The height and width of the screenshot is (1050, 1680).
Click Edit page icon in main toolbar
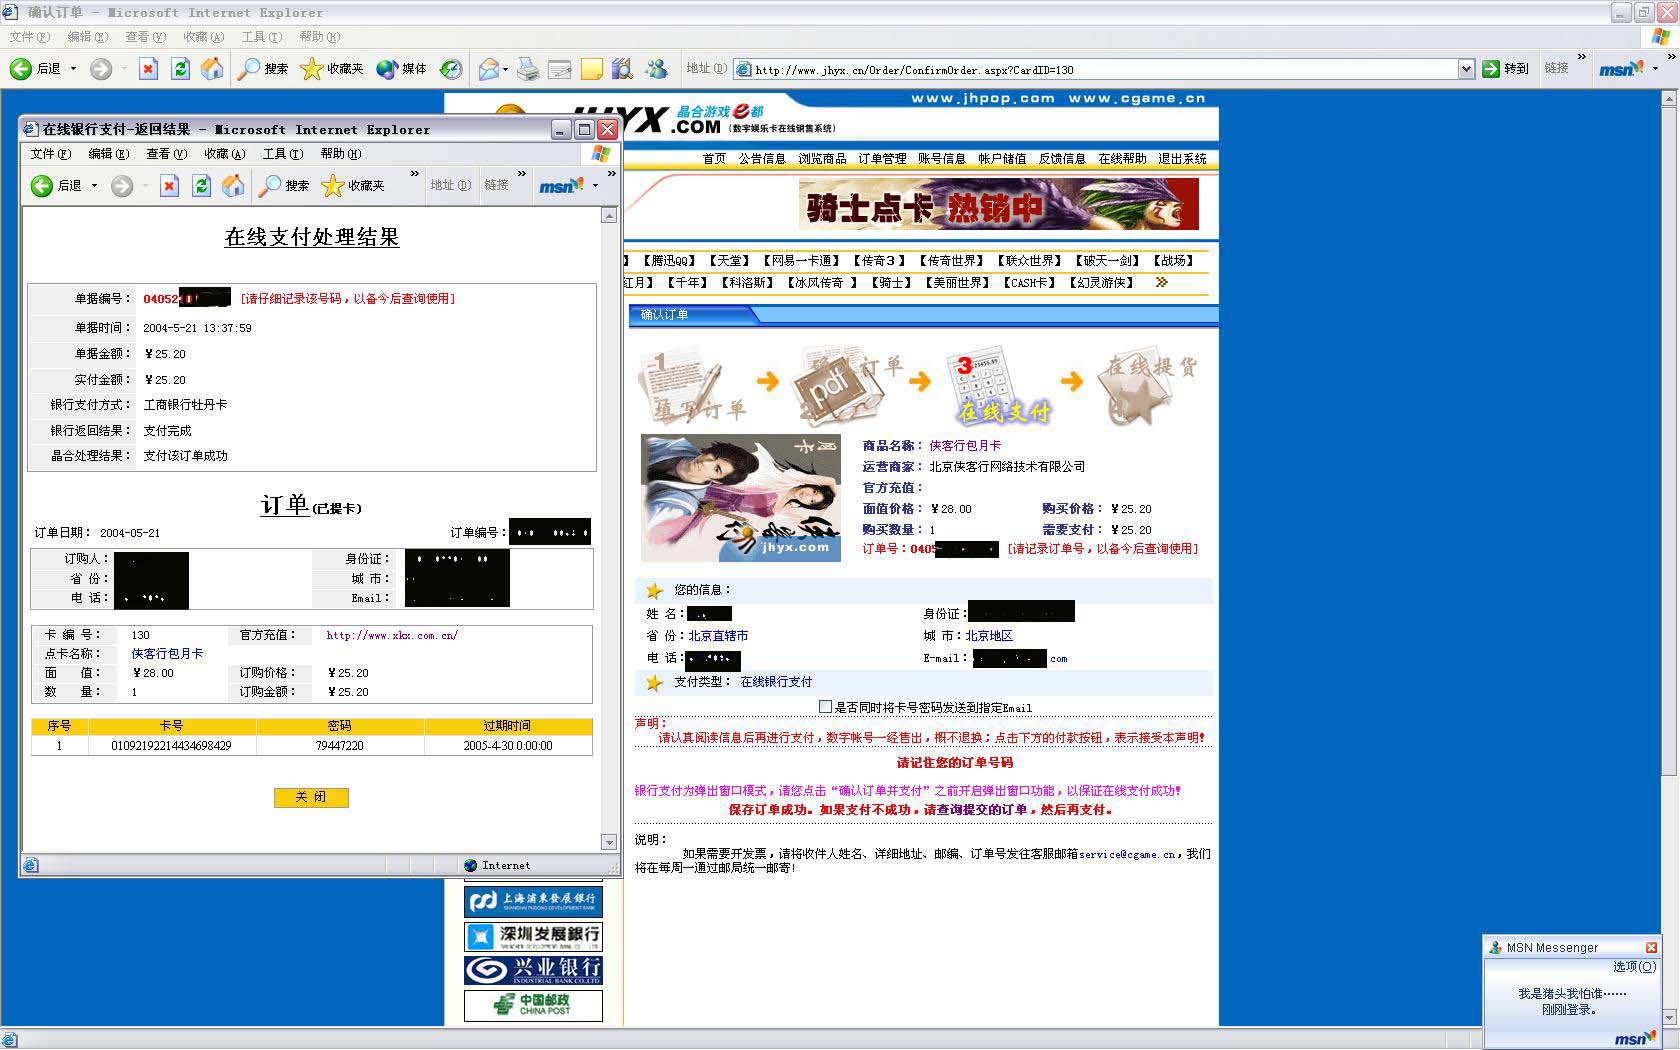[560, 68]
